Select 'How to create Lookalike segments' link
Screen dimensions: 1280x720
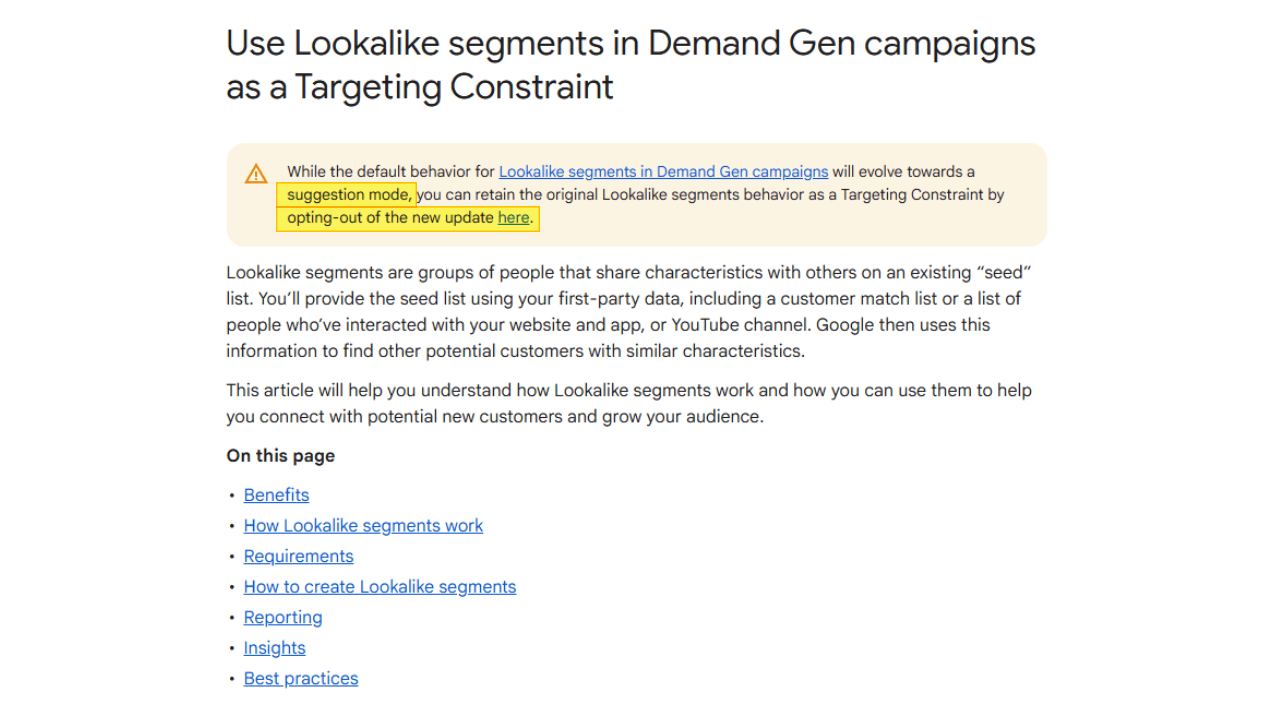pyautogui.click(x=380, y=587)
